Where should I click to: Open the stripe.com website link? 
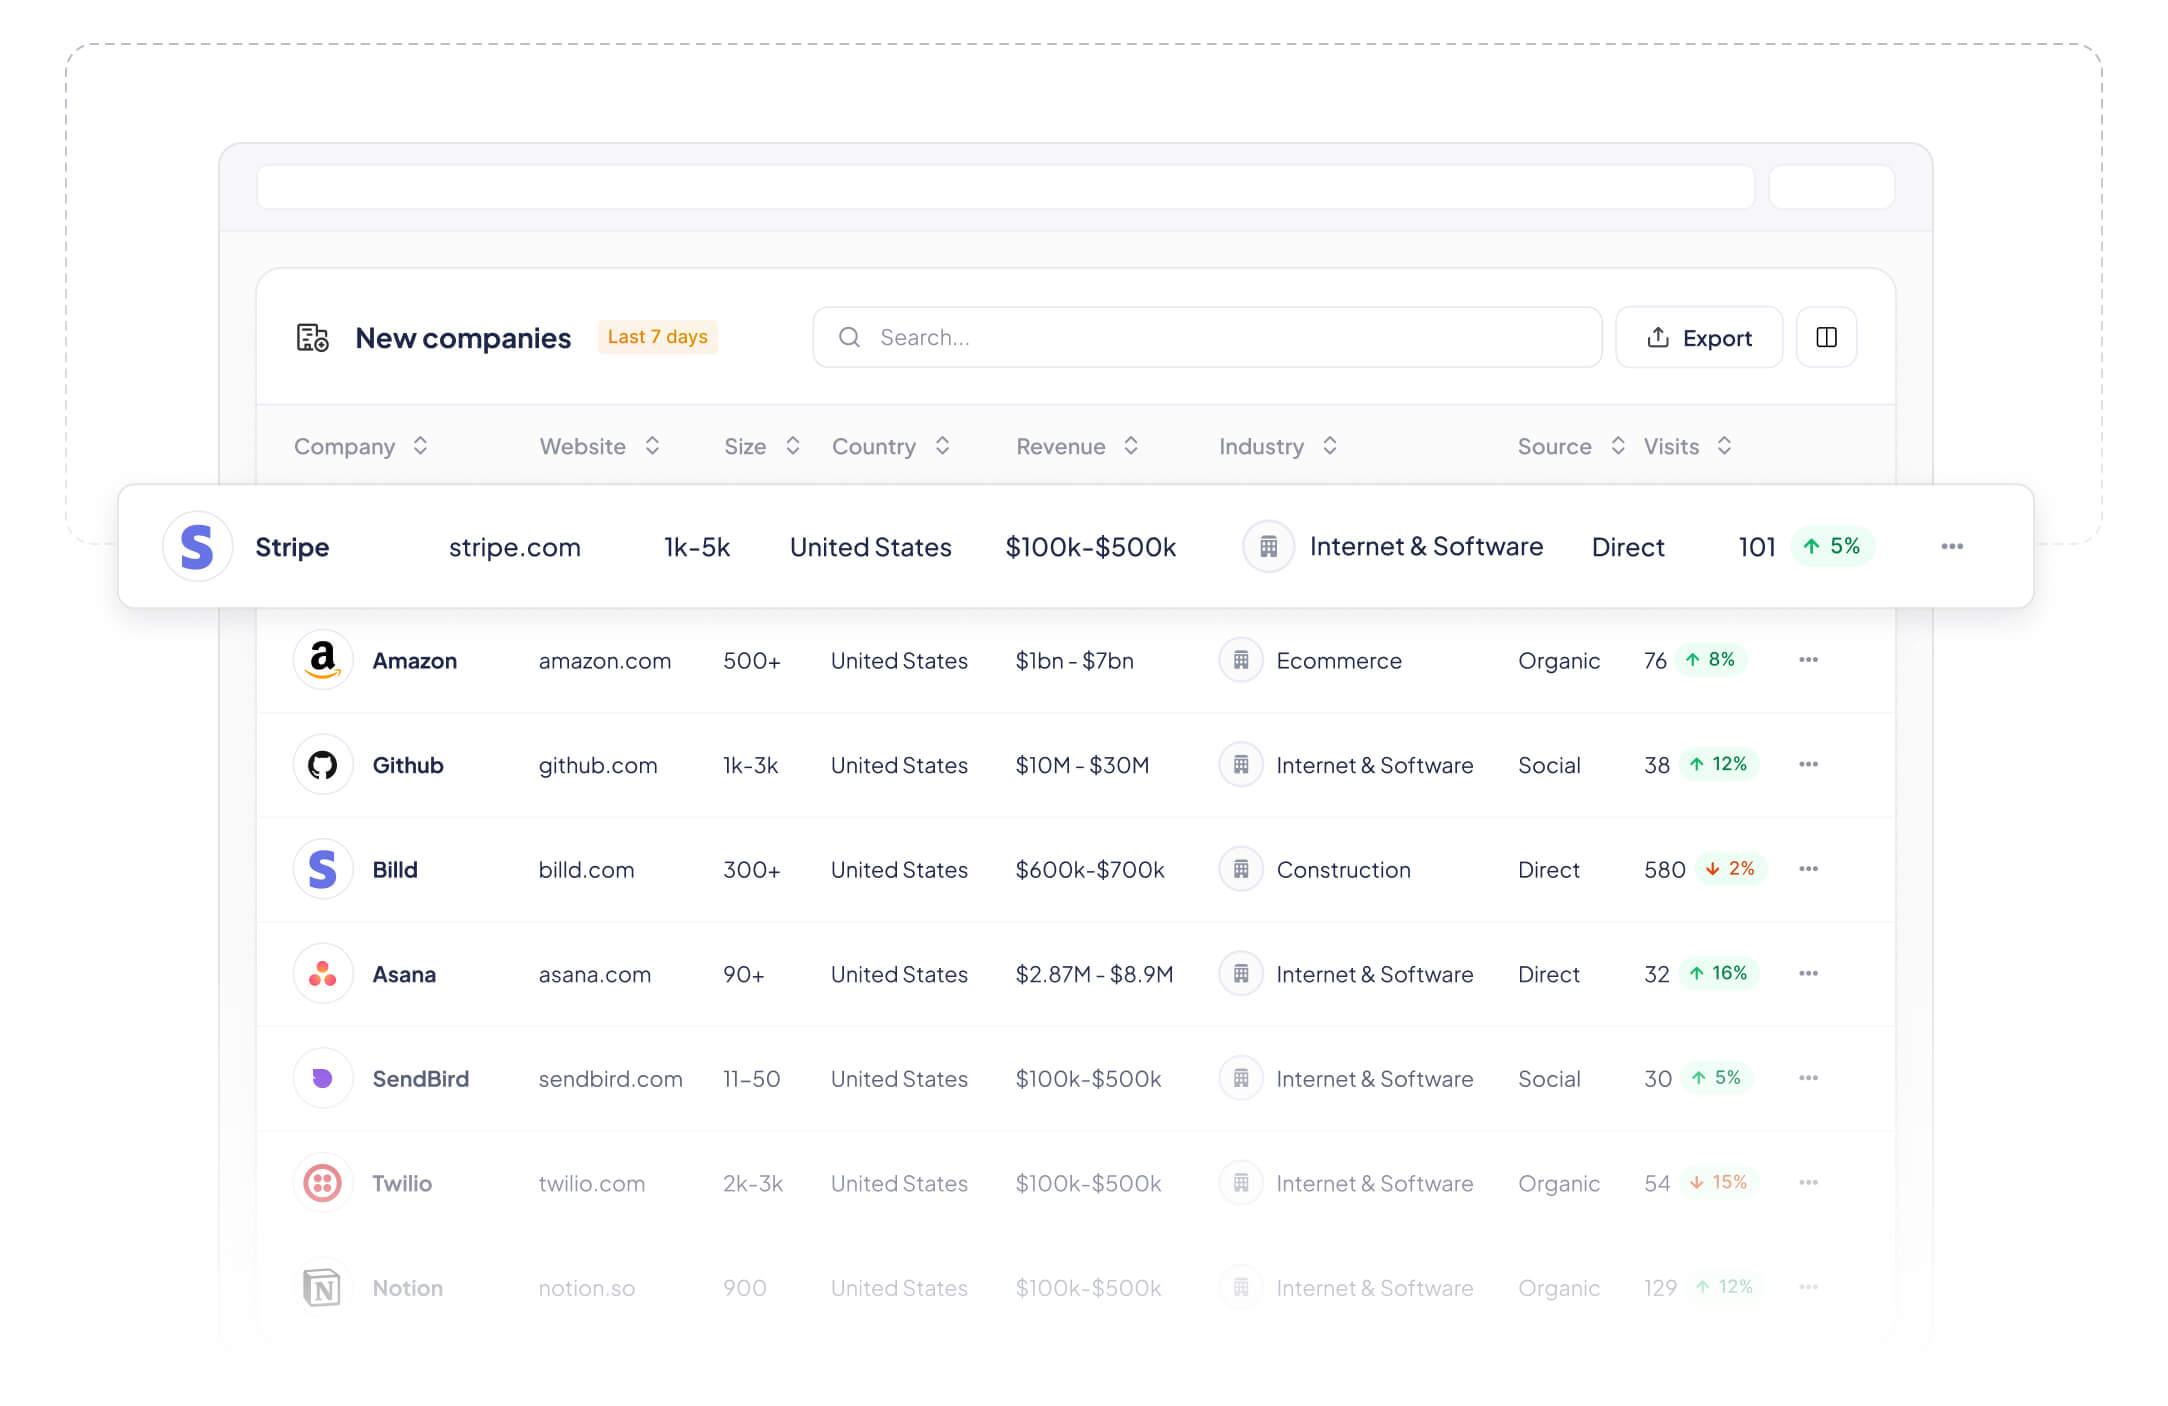(x=514, y=547)
